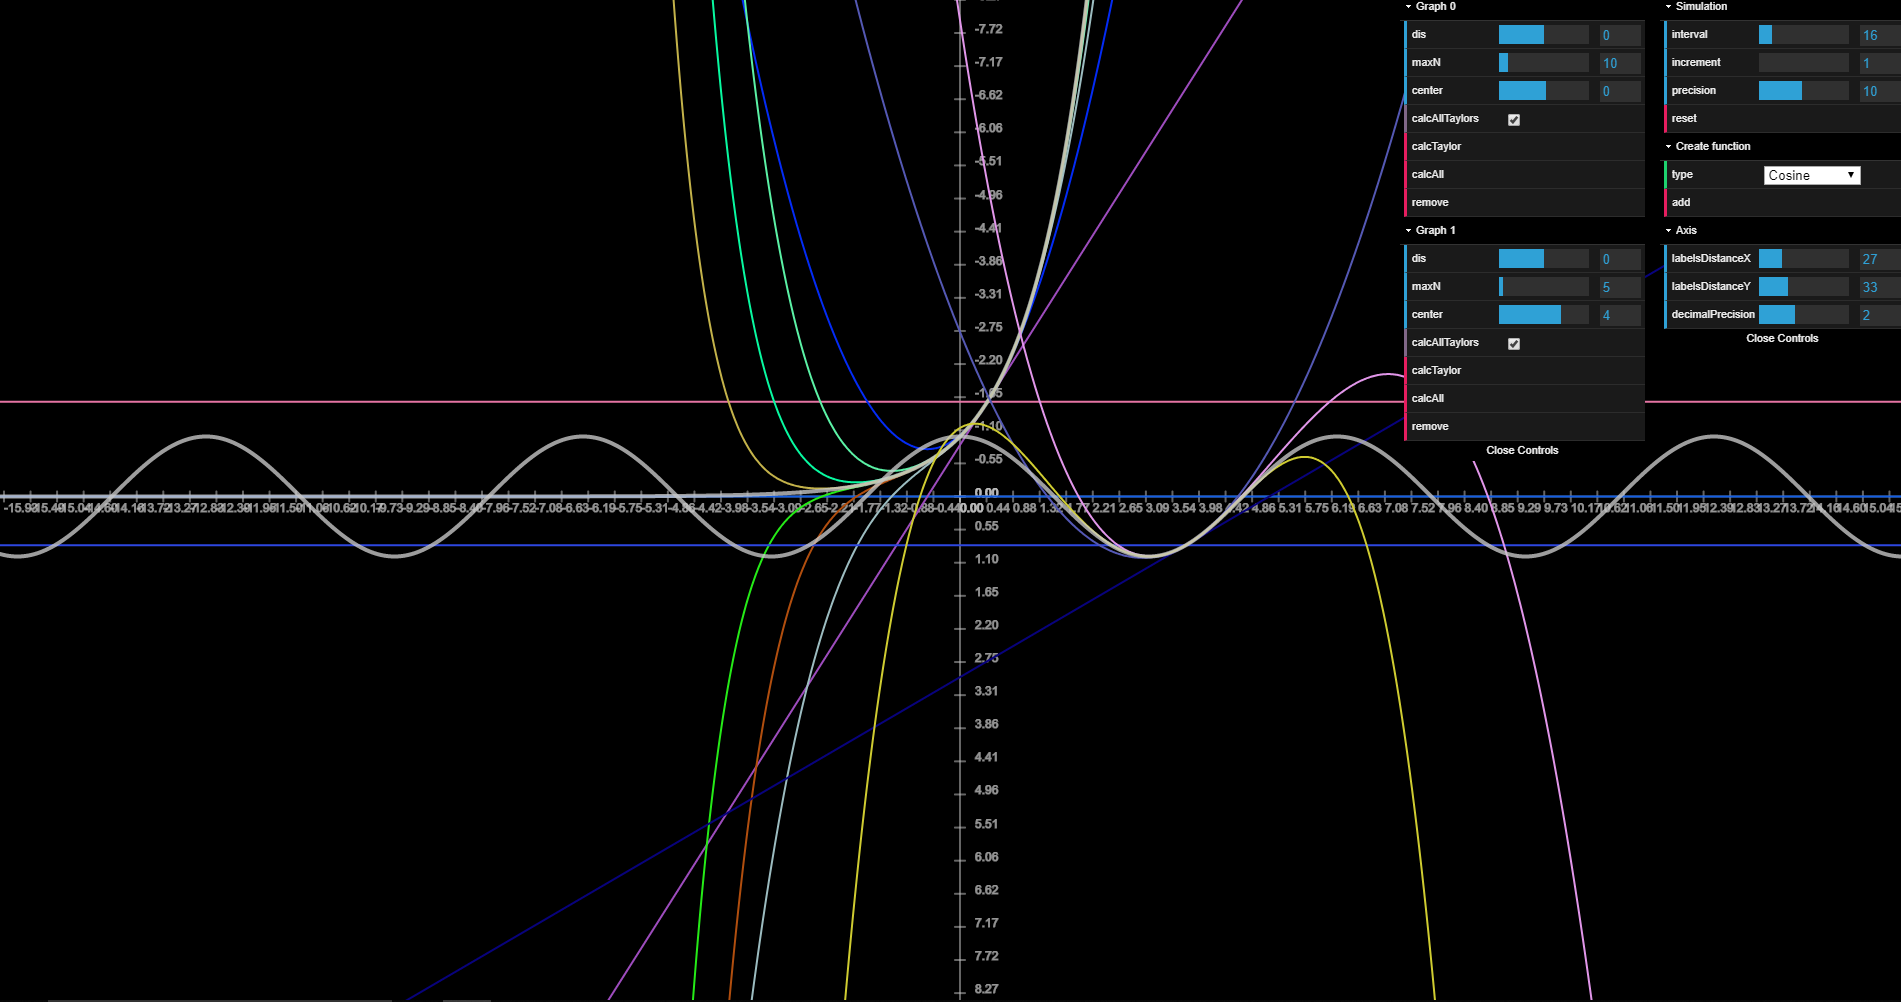Adjust the center slider in Graph 0
The width and height of the screenshot is (1901, 1002).
pos(1543,91)
